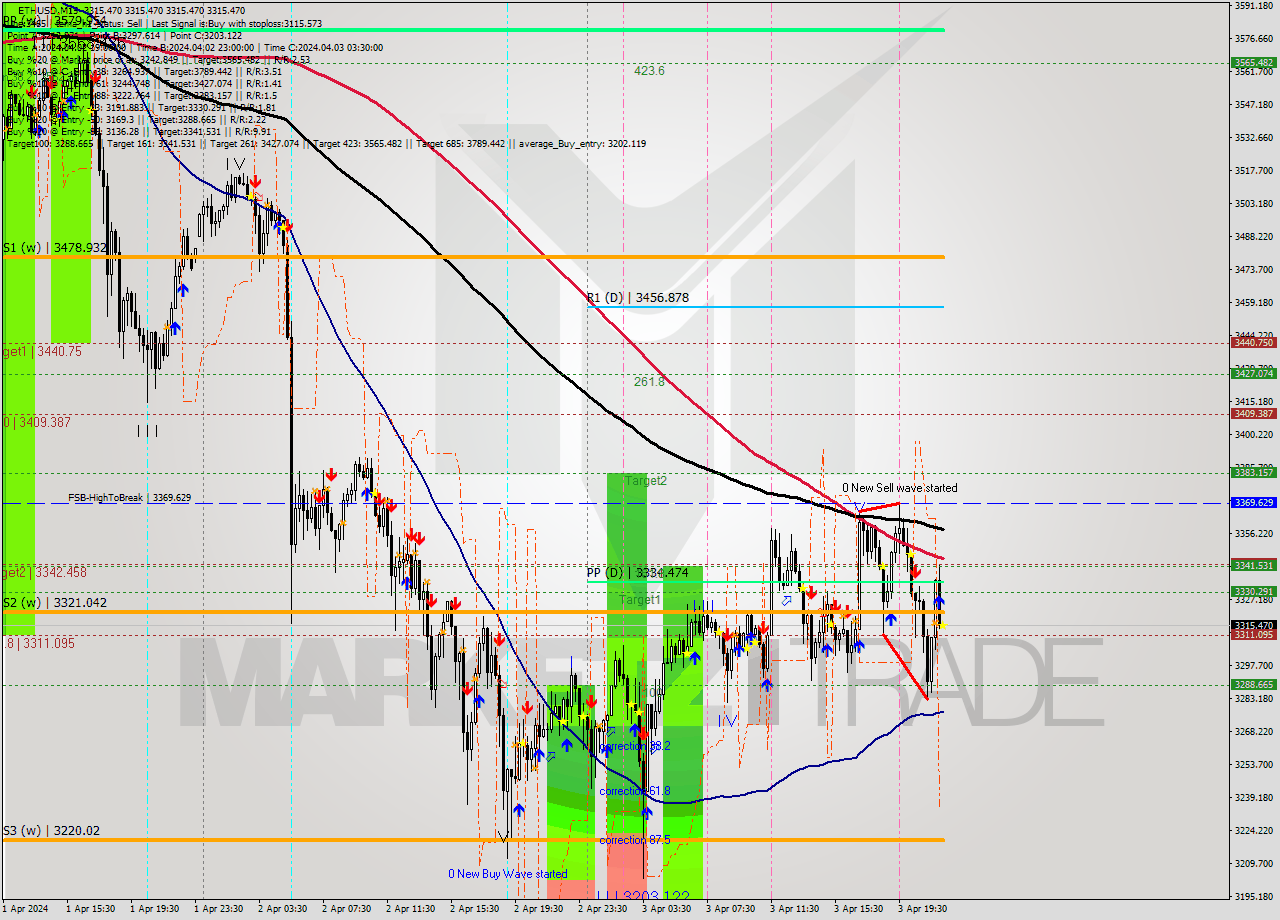The width and height of the screenshot is (1280, 920).
Task: Click the 3253.700 price axis value
Action: (1254, 764)
